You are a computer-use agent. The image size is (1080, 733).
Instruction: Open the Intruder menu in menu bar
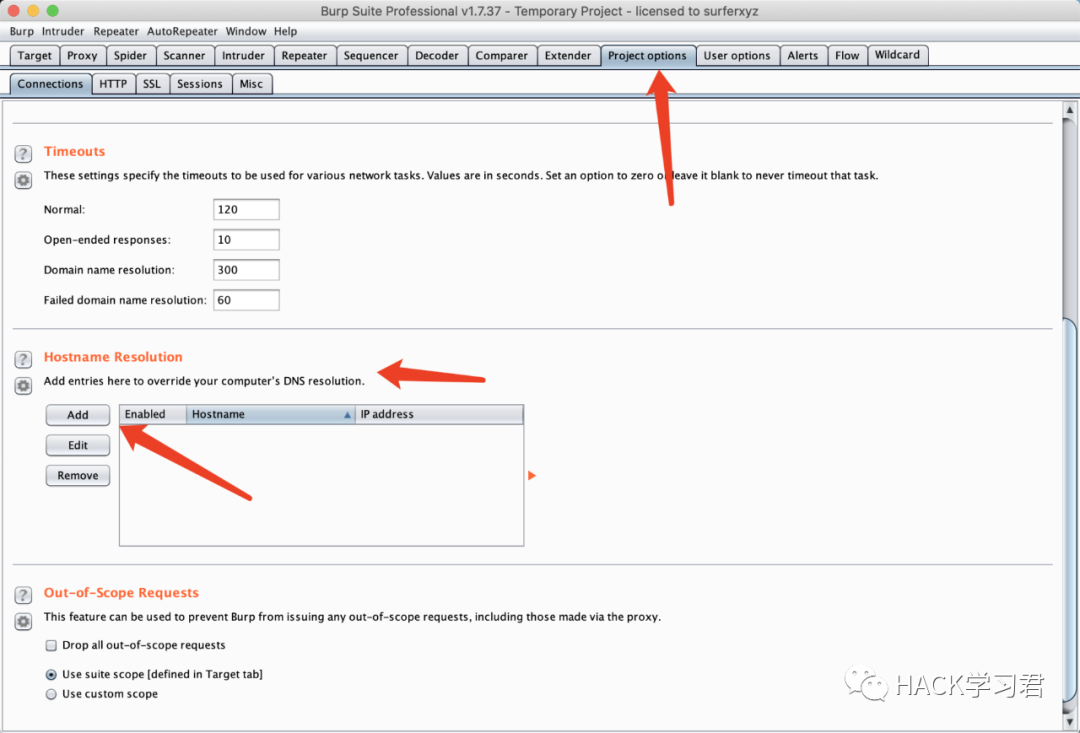point(63,31)
